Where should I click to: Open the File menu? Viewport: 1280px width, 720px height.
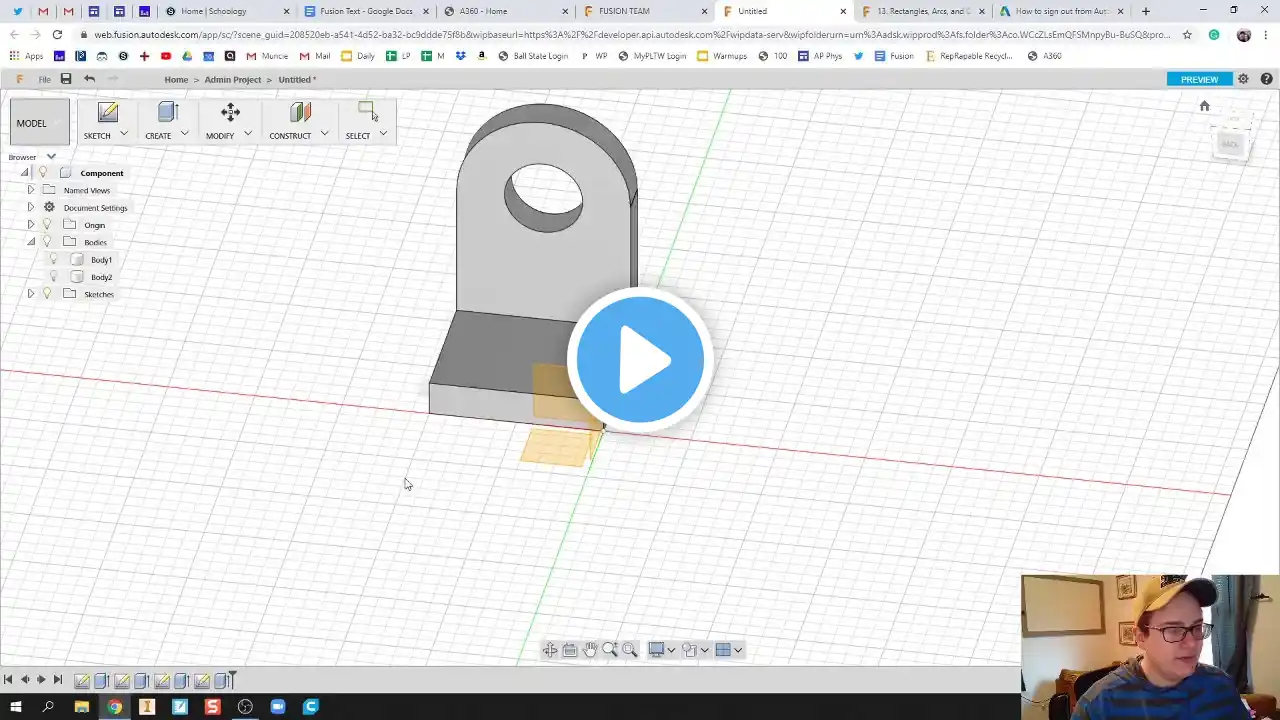(x=45, y=79)
